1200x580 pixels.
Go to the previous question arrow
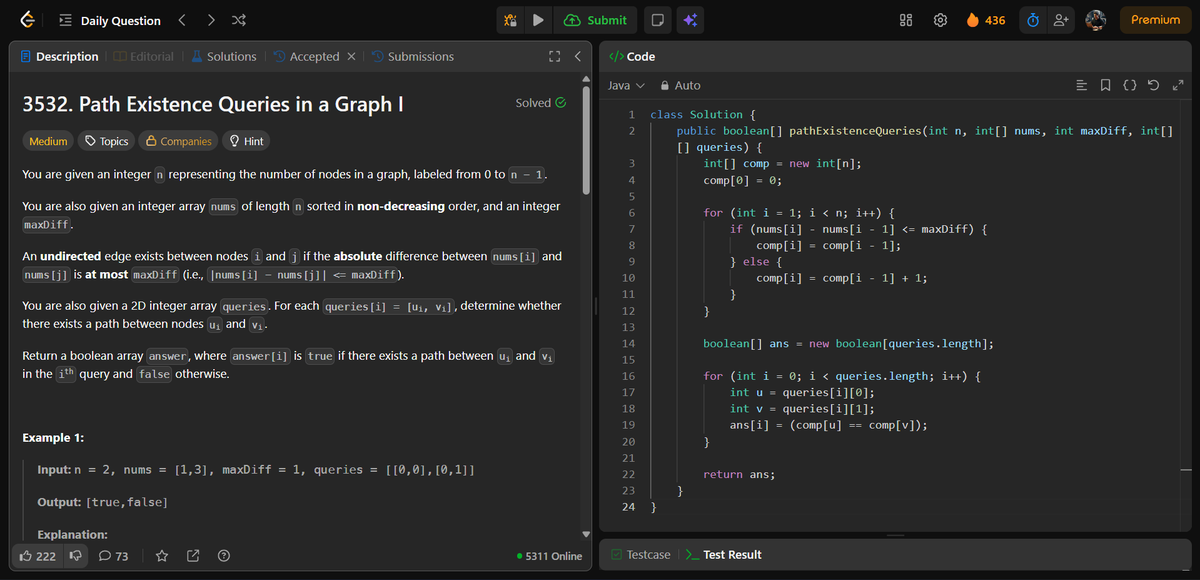[182, 20]
